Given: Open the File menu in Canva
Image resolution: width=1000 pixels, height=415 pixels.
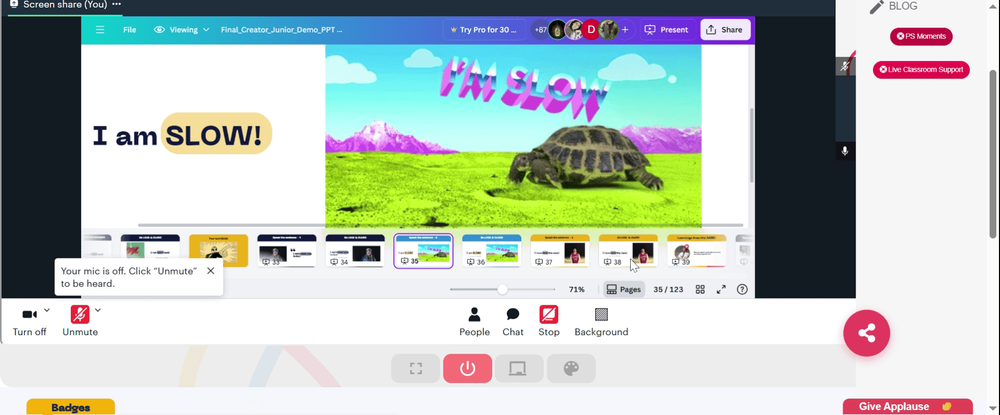Looking at the screenshot, I should (x=129, y=29).
